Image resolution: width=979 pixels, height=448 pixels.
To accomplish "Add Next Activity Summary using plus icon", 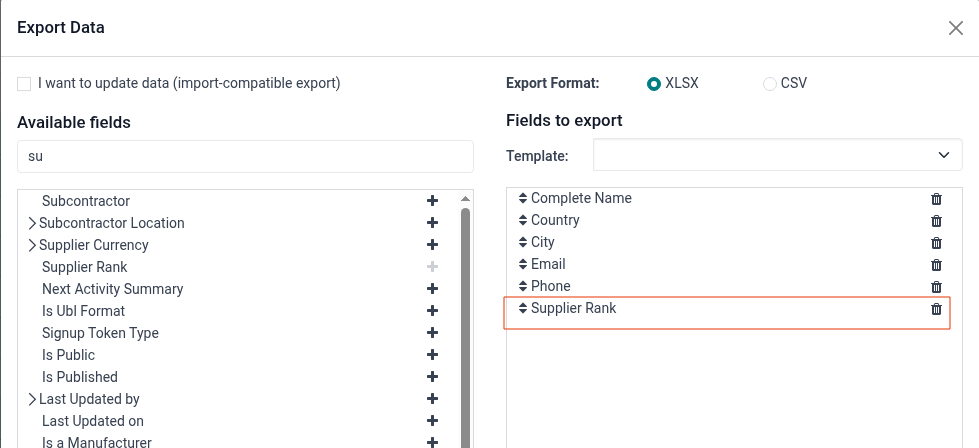I will coord(432,289).
